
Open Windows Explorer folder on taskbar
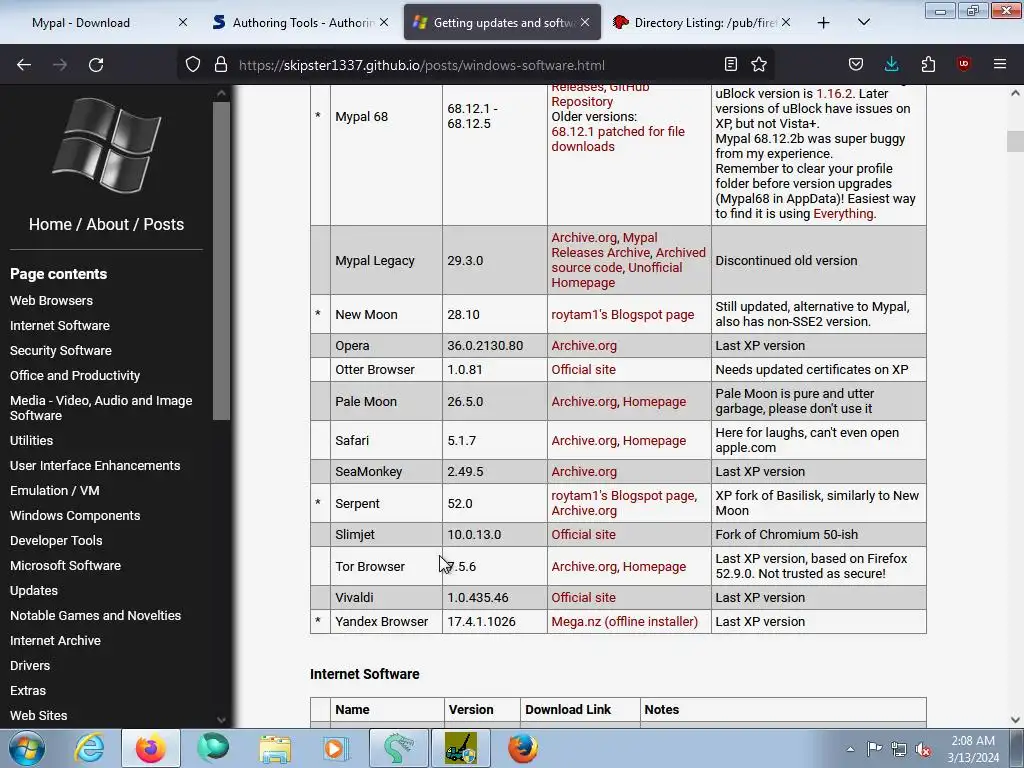coord(275,748)
